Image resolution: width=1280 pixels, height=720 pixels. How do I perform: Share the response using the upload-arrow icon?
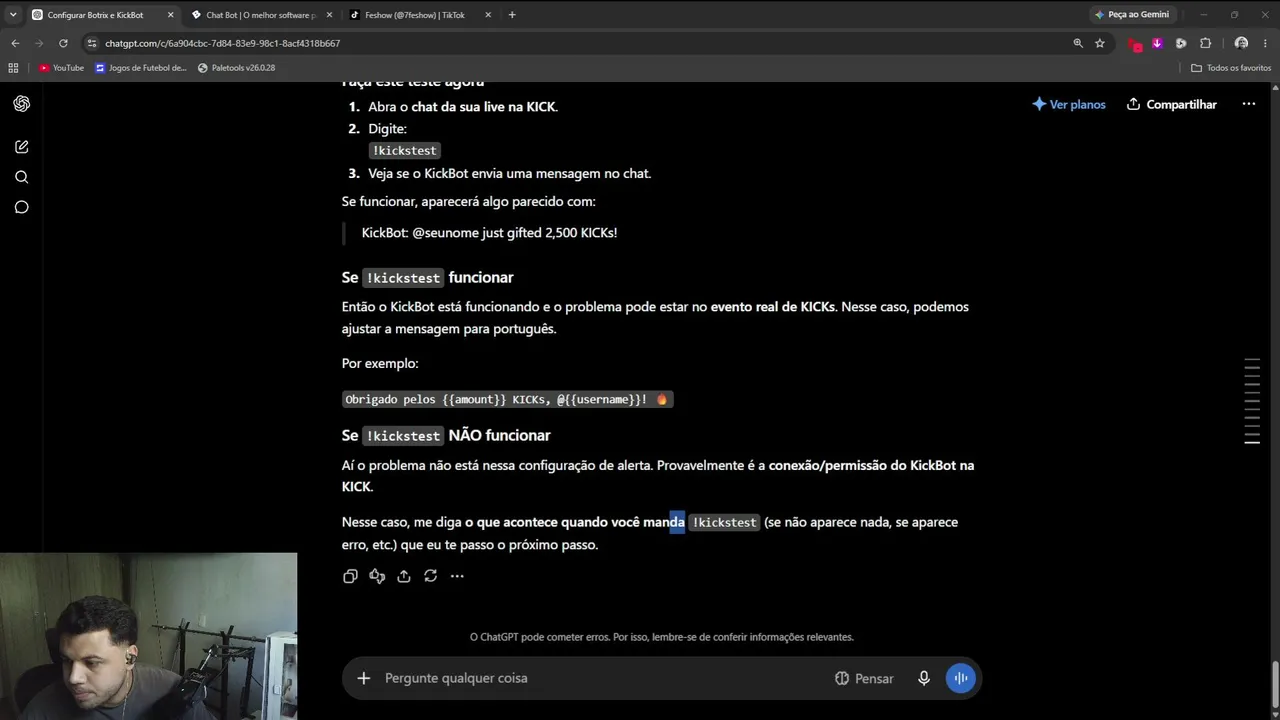click(404, 576)
